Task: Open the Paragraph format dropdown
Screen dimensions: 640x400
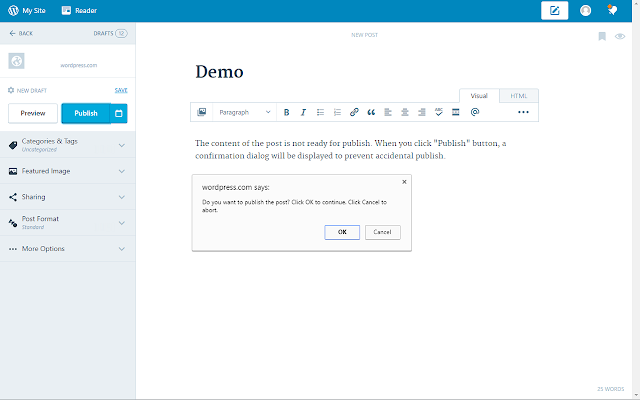Action: 245,112
